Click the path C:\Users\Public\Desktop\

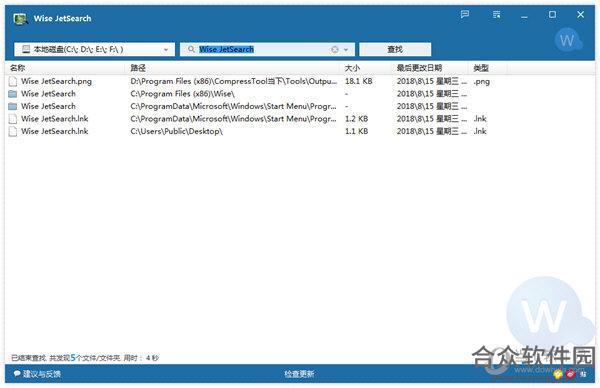point(176,131)
